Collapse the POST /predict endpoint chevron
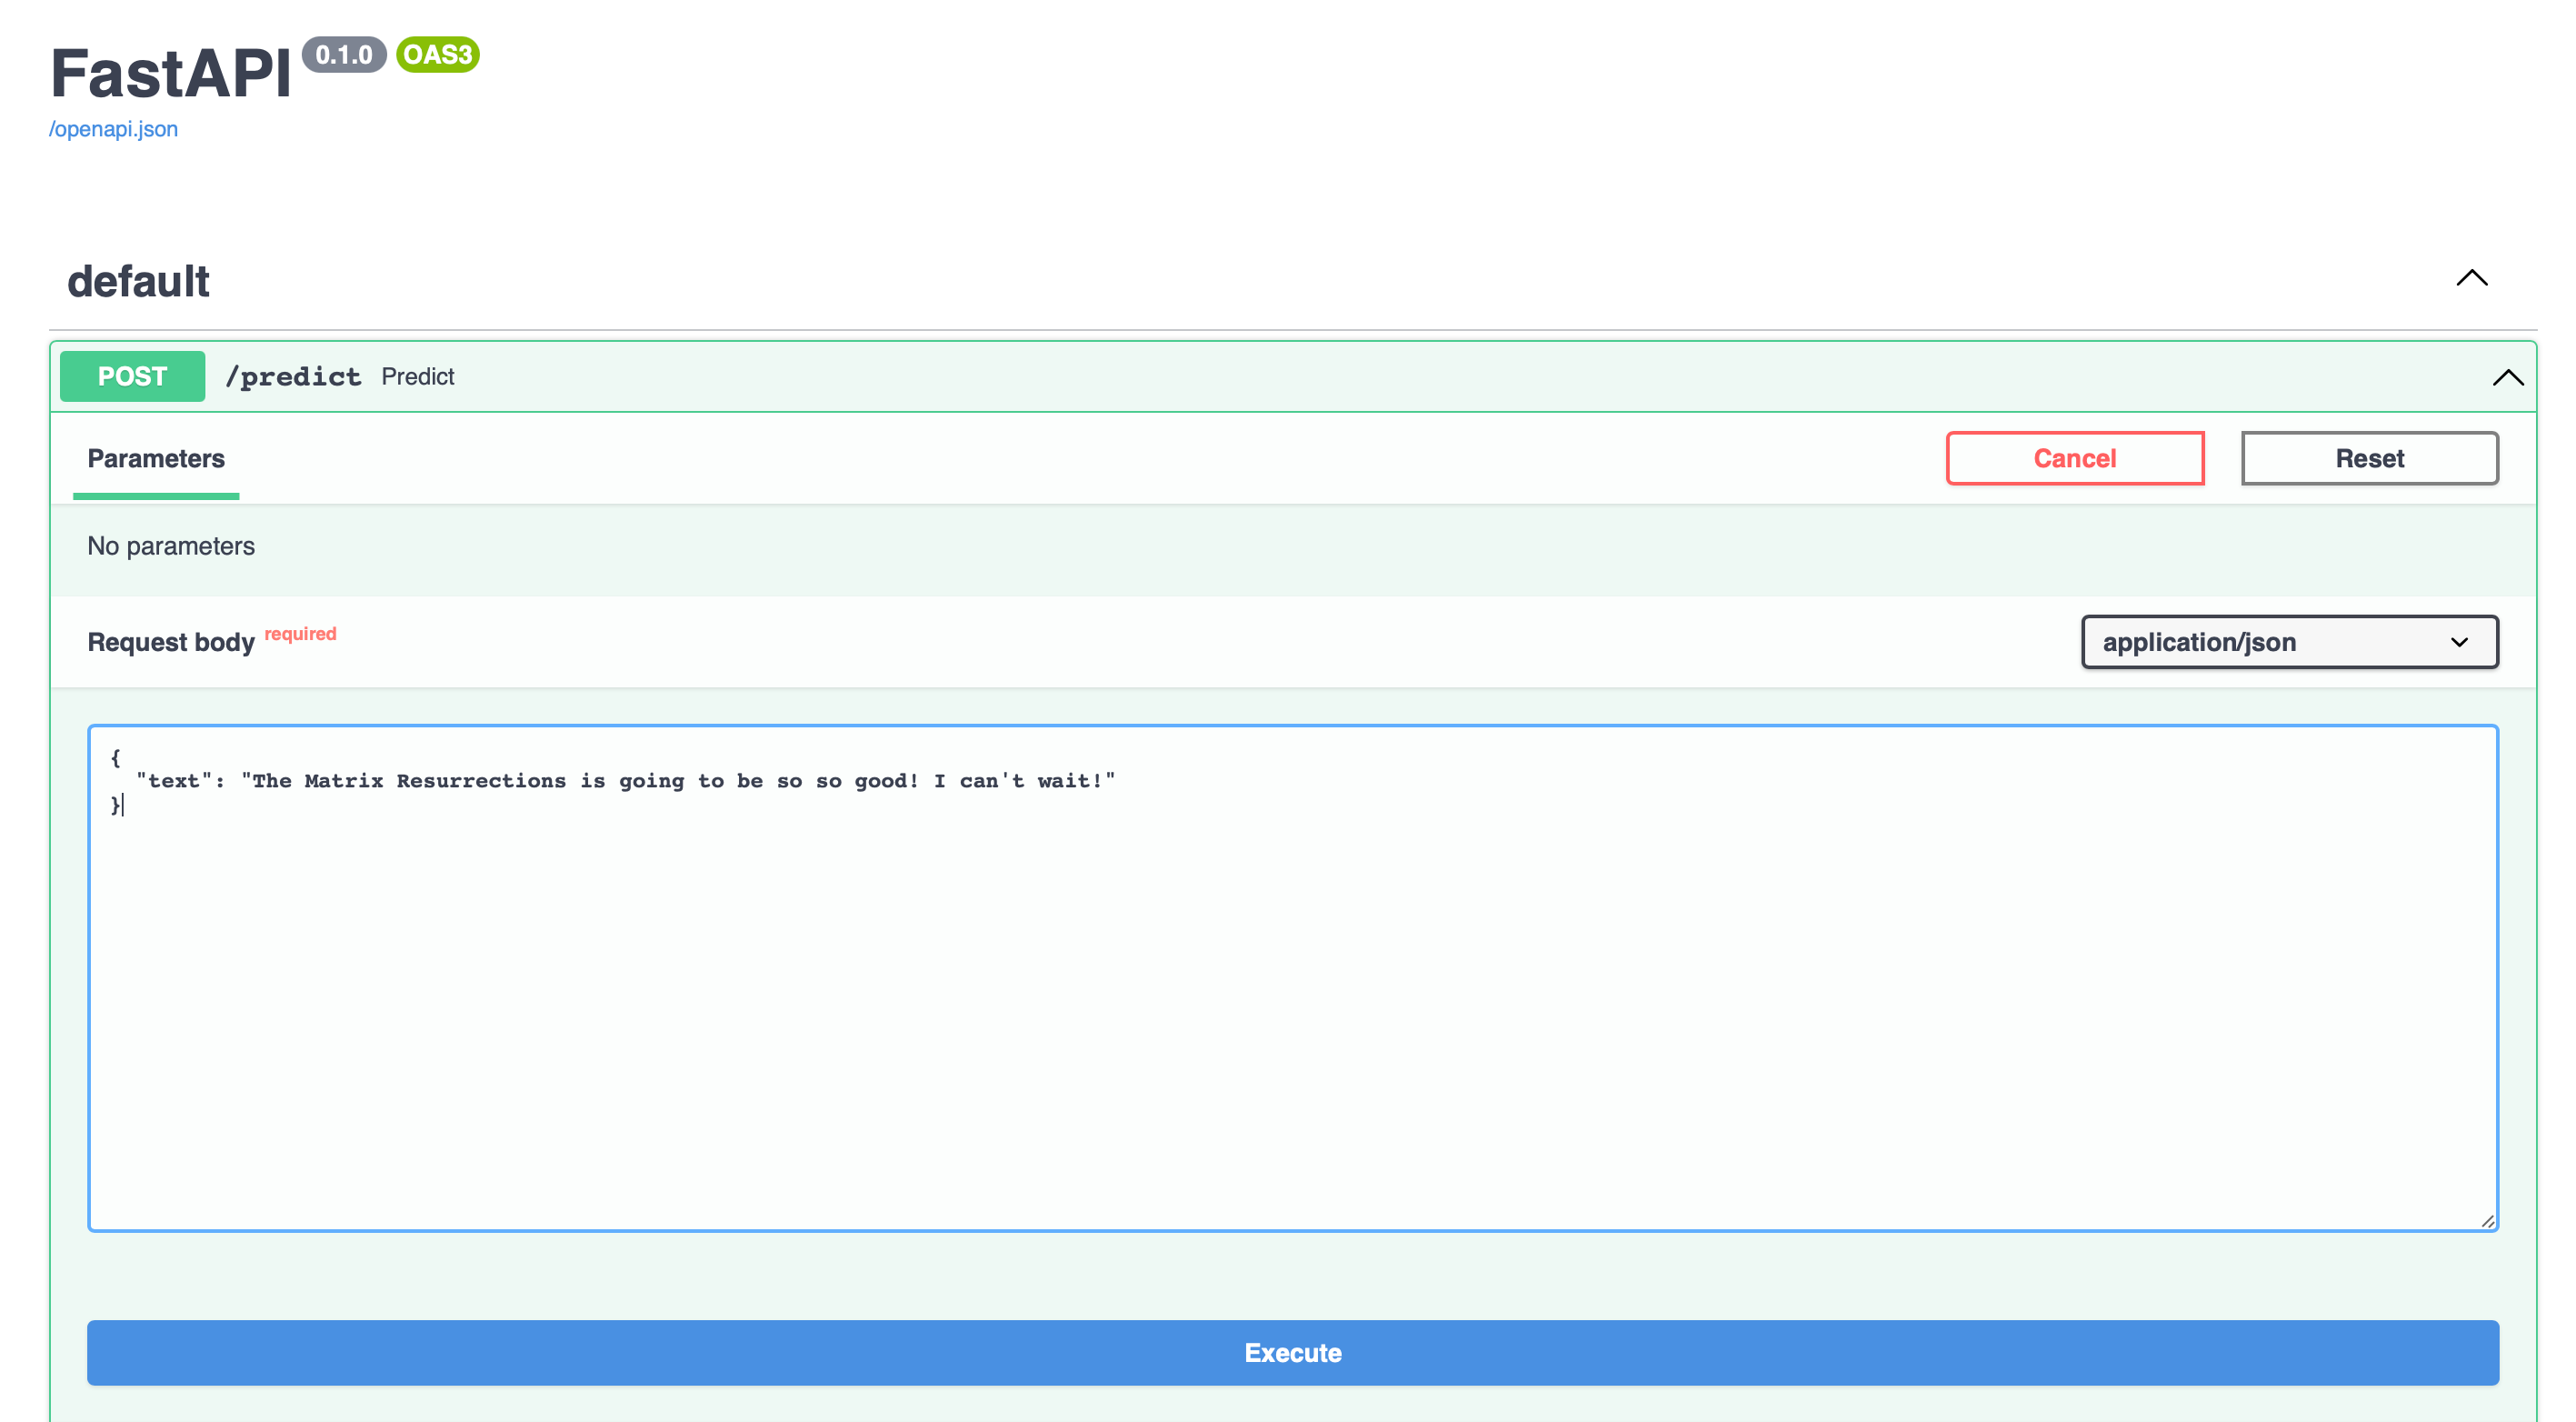This screenshot has height=1422, width=2576. [x=2507, y=377]
